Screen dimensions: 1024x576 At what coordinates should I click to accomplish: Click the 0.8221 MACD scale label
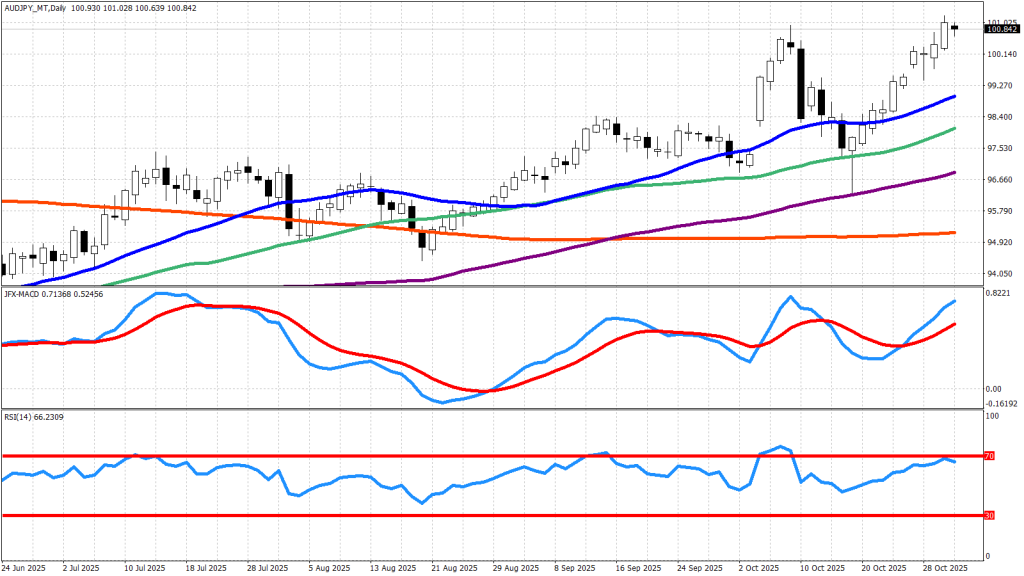1000,291
